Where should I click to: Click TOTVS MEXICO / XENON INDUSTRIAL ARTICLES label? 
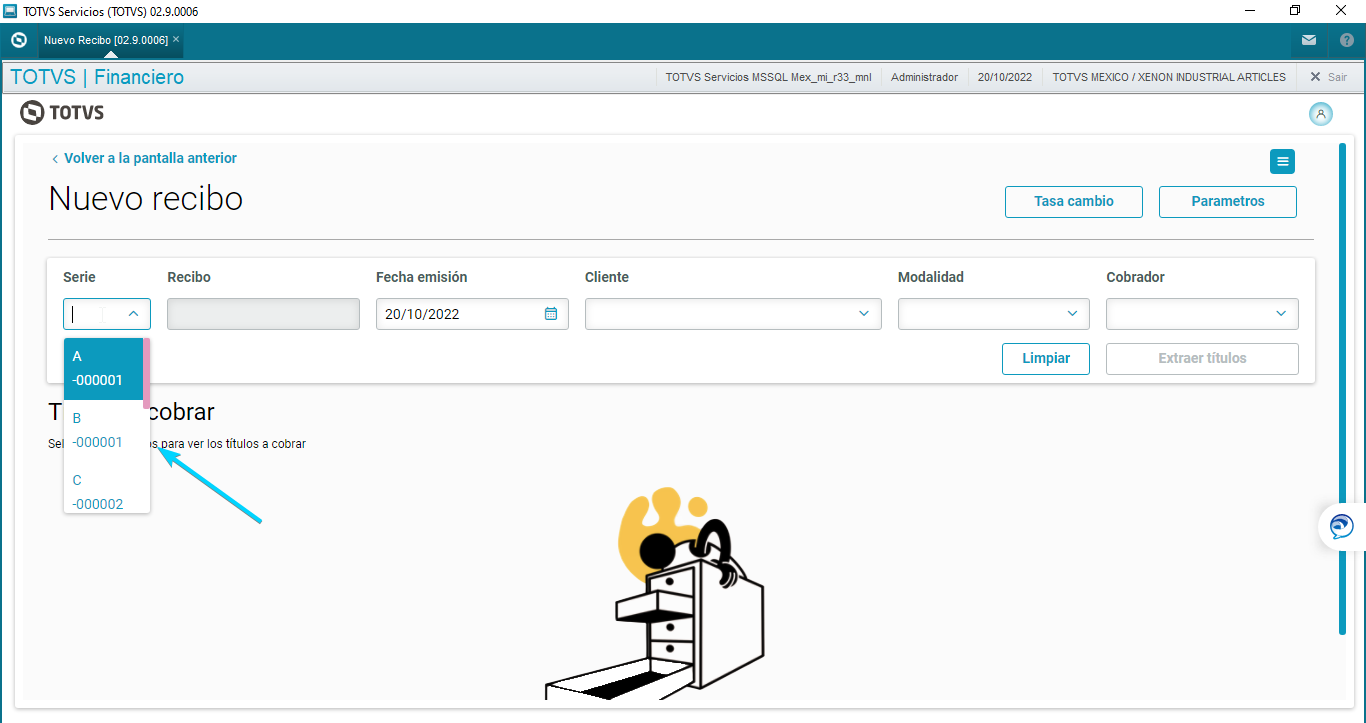point(1169,77)
